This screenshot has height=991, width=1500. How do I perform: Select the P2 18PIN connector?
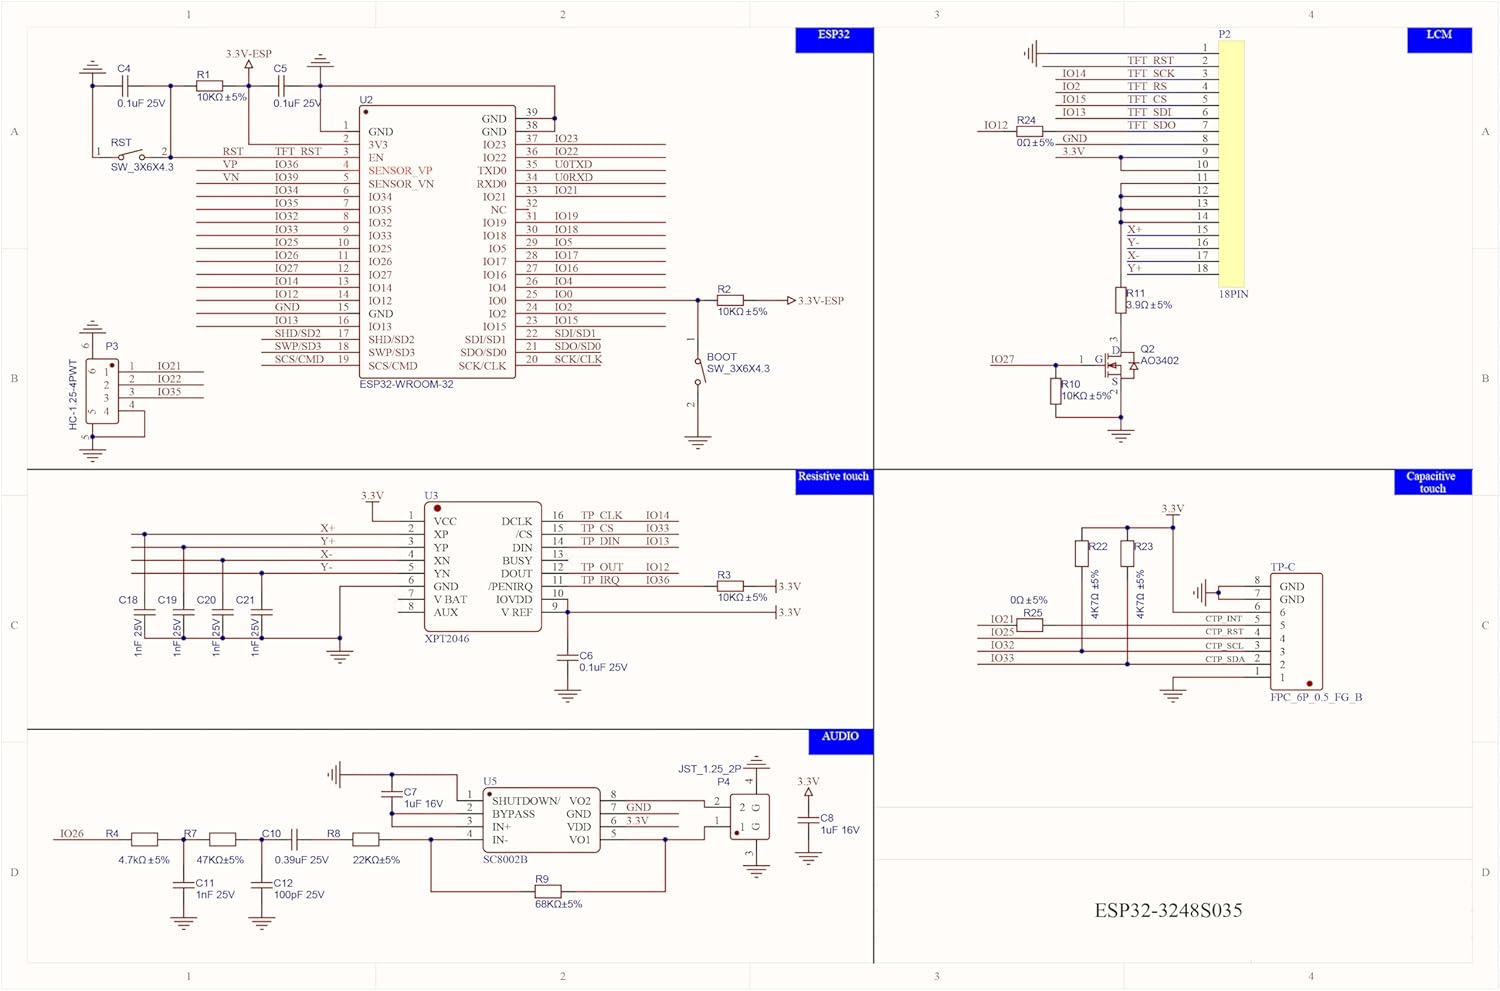tap(1231, 164)
